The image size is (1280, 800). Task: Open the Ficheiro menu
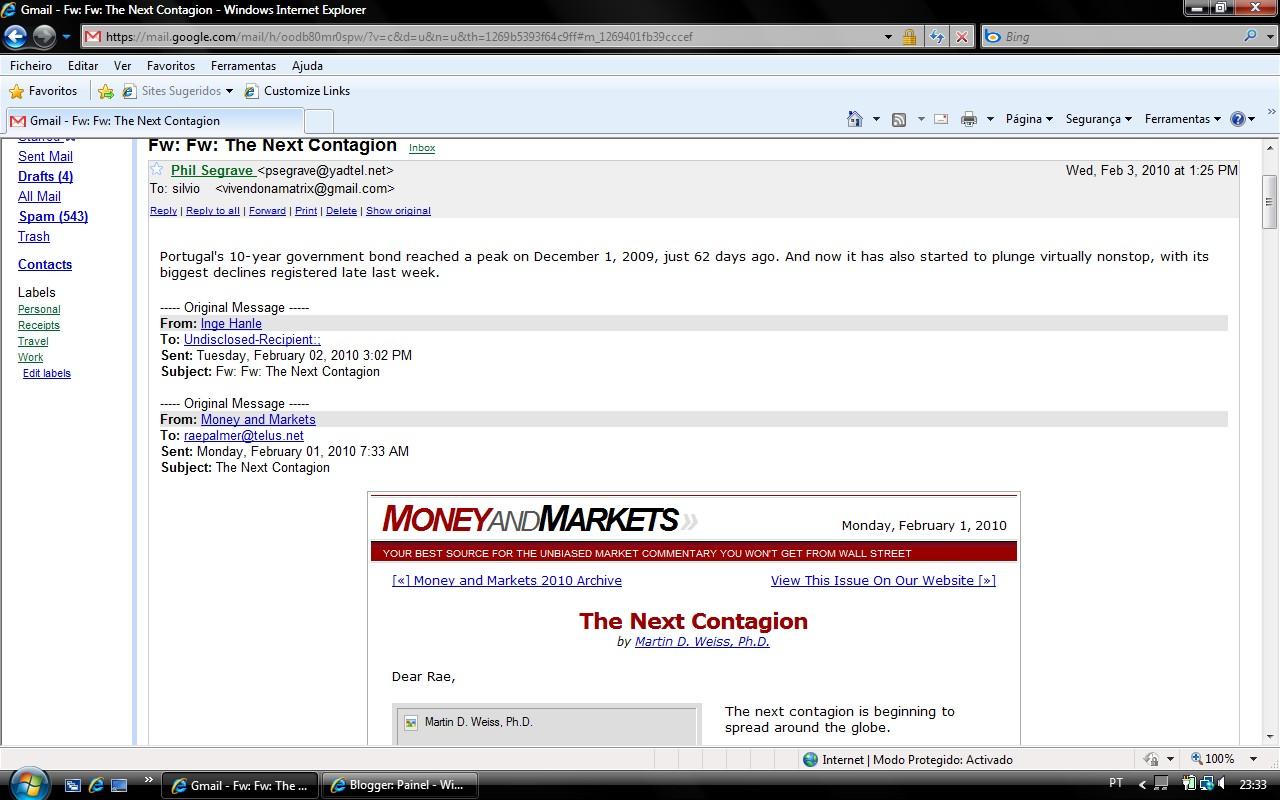31,66
